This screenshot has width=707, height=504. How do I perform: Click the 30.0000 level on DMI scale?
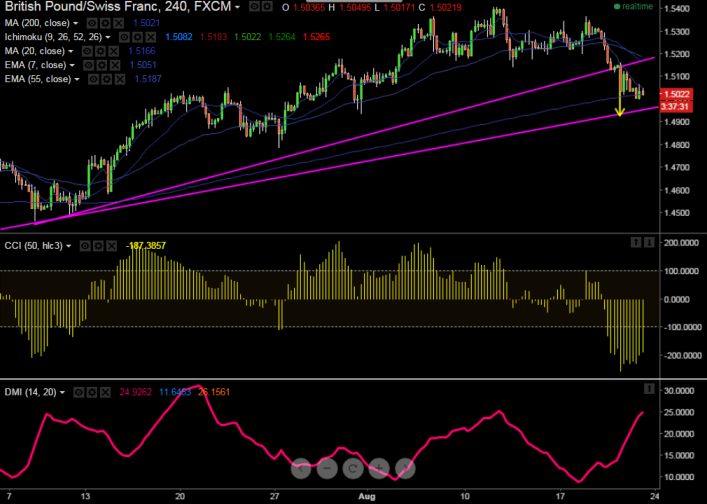point(679,391)
